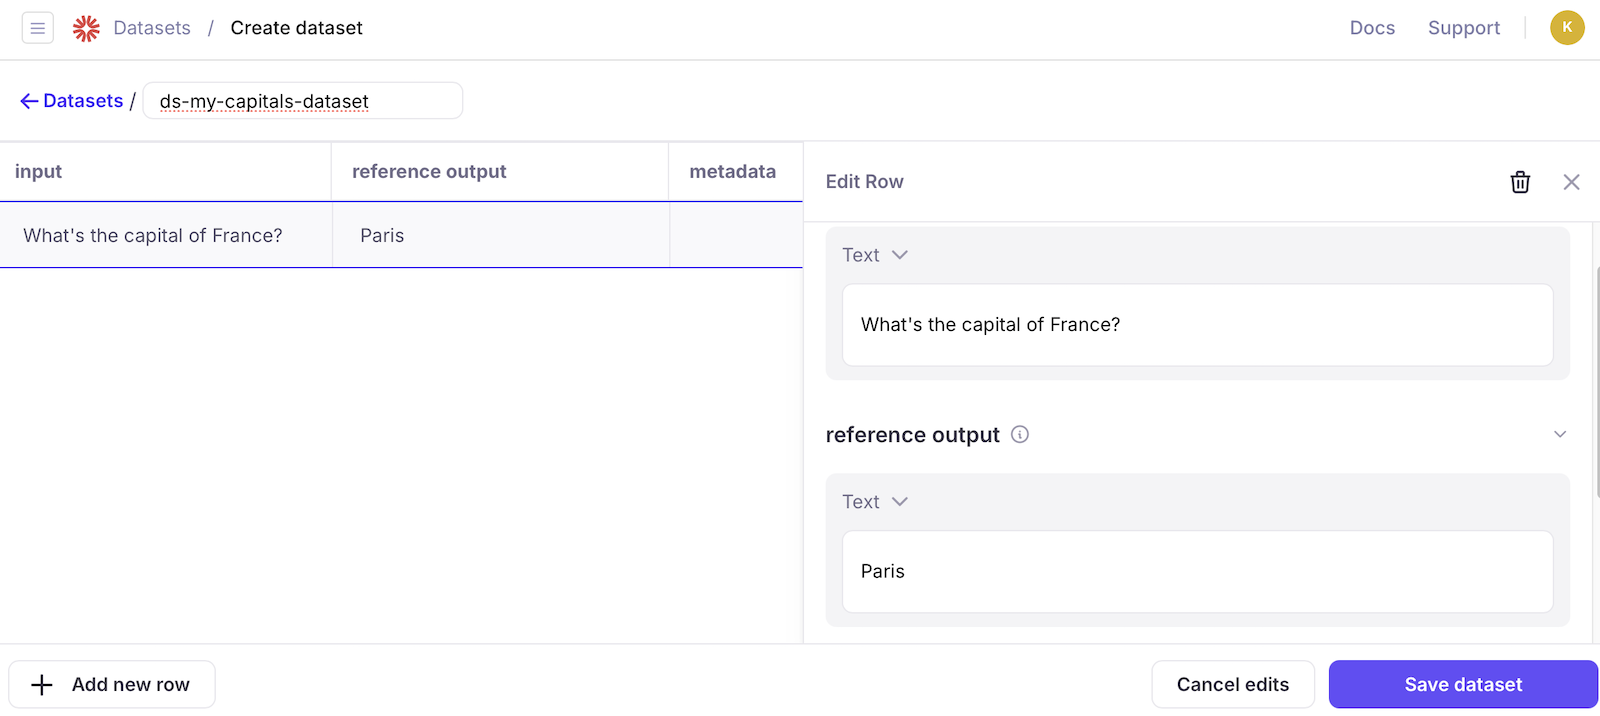
Task: Close the Edit Row panel
Action: click(1571, 182)
